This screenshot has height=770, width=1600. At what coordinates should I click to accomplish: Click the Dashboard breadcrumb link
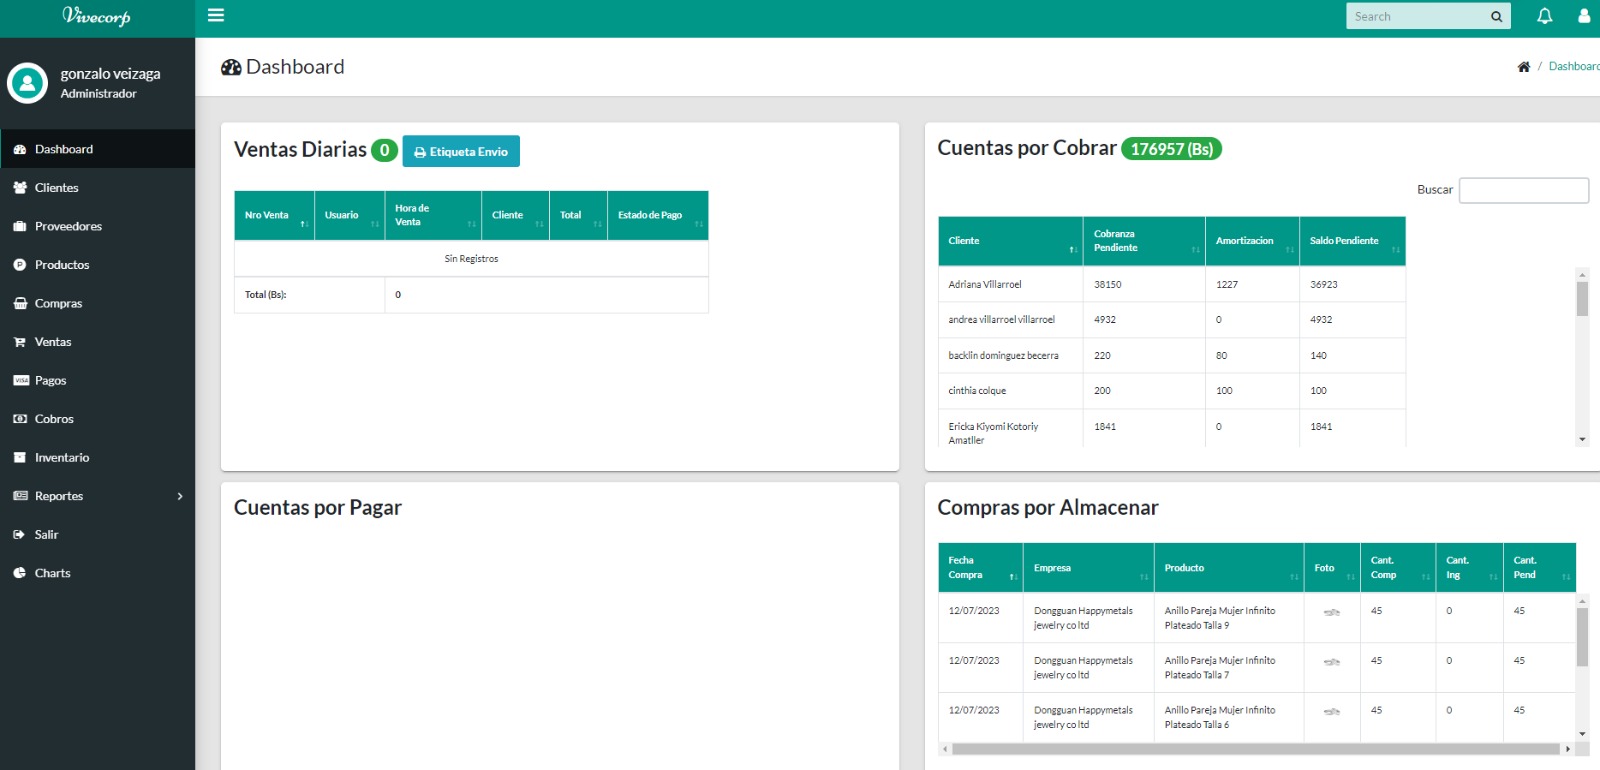(1573, 67)
